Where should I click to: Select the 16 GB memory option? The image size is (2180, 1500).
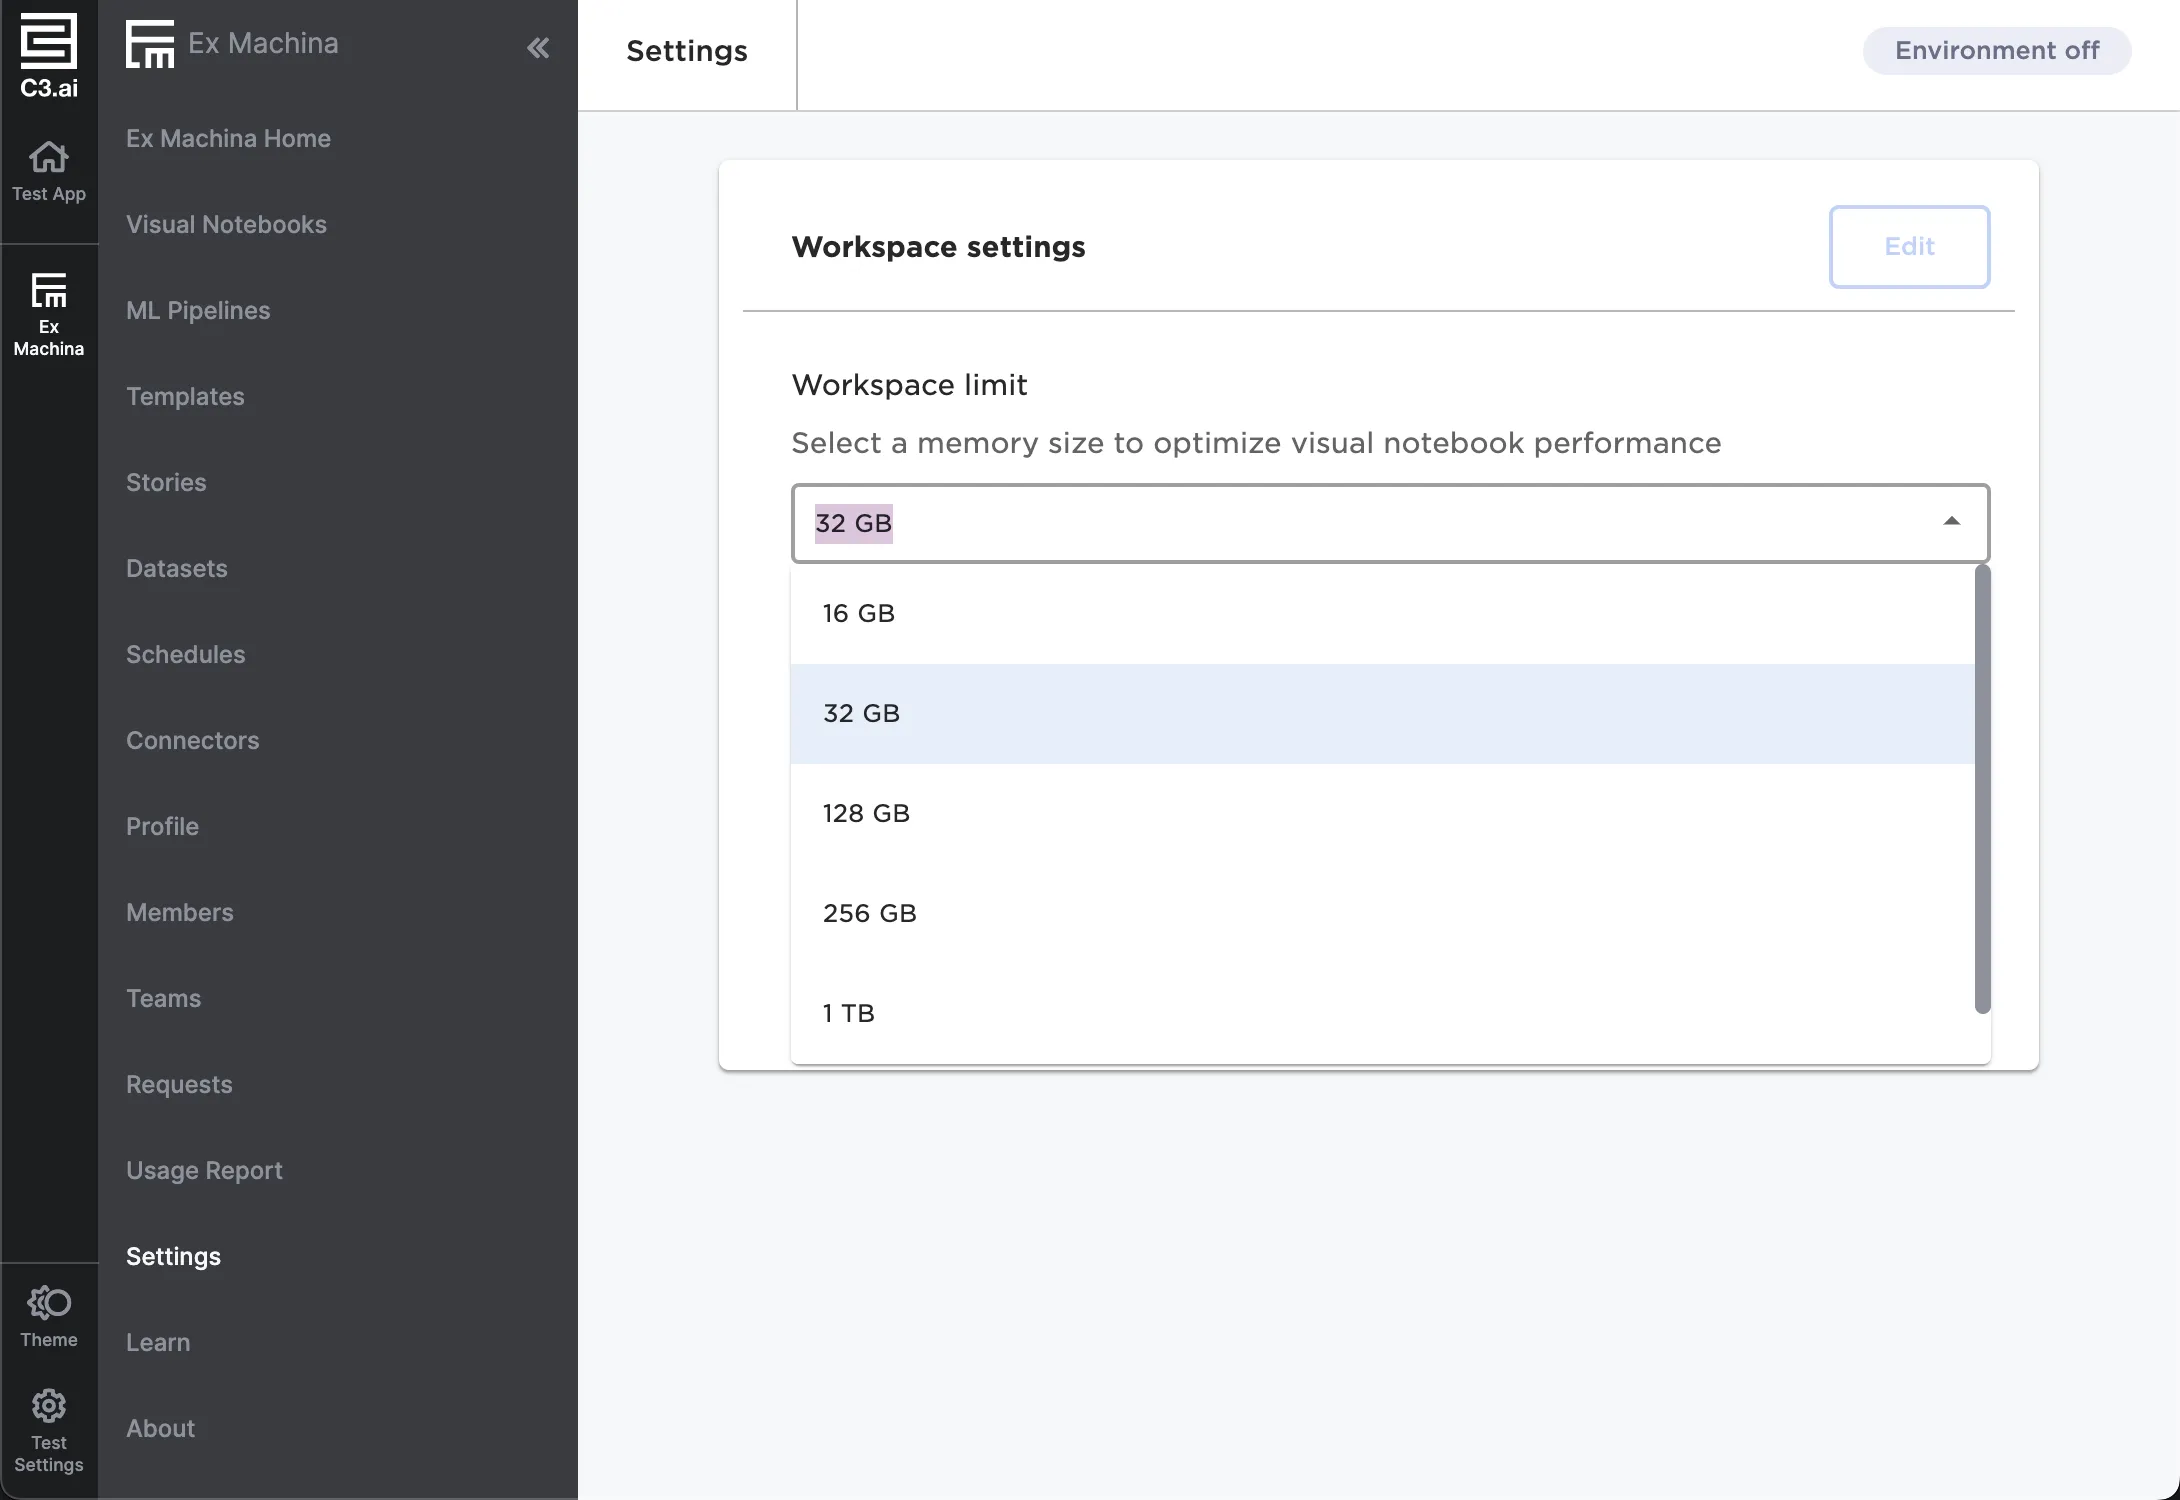pyautogui.click(x=858, y=612)
